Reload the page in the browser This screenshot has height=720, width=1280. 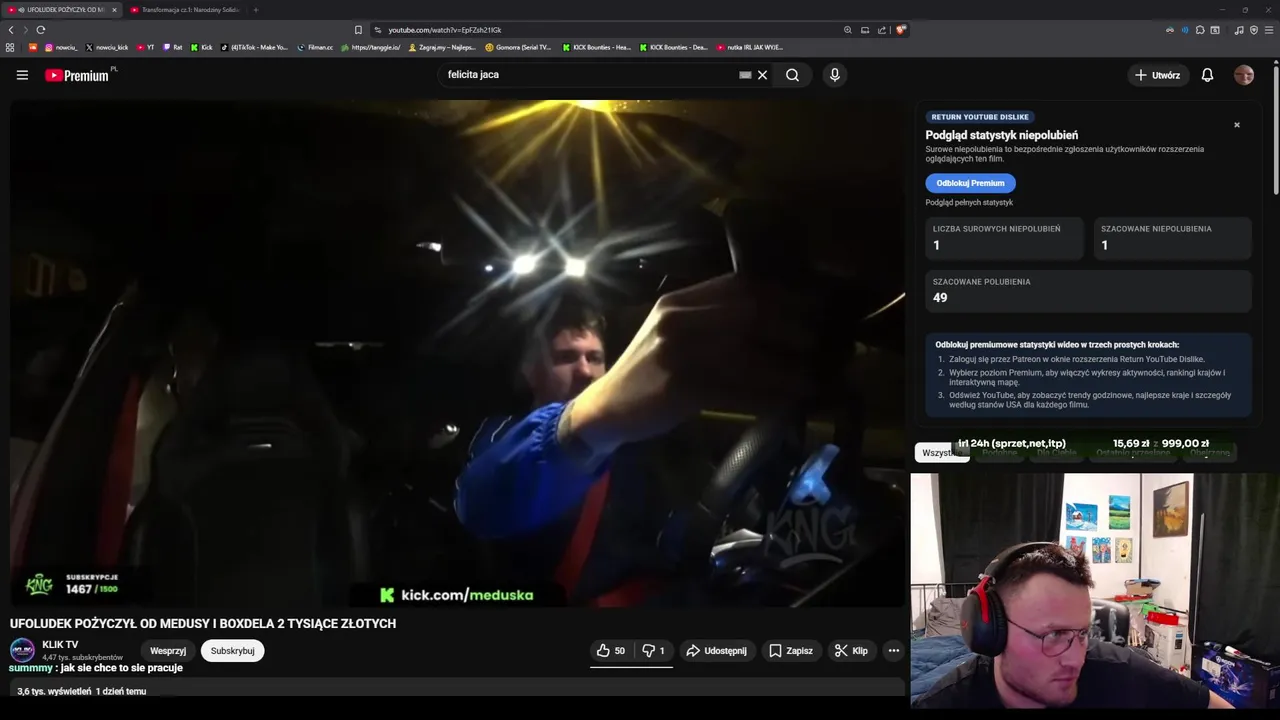tap(41, 30)
